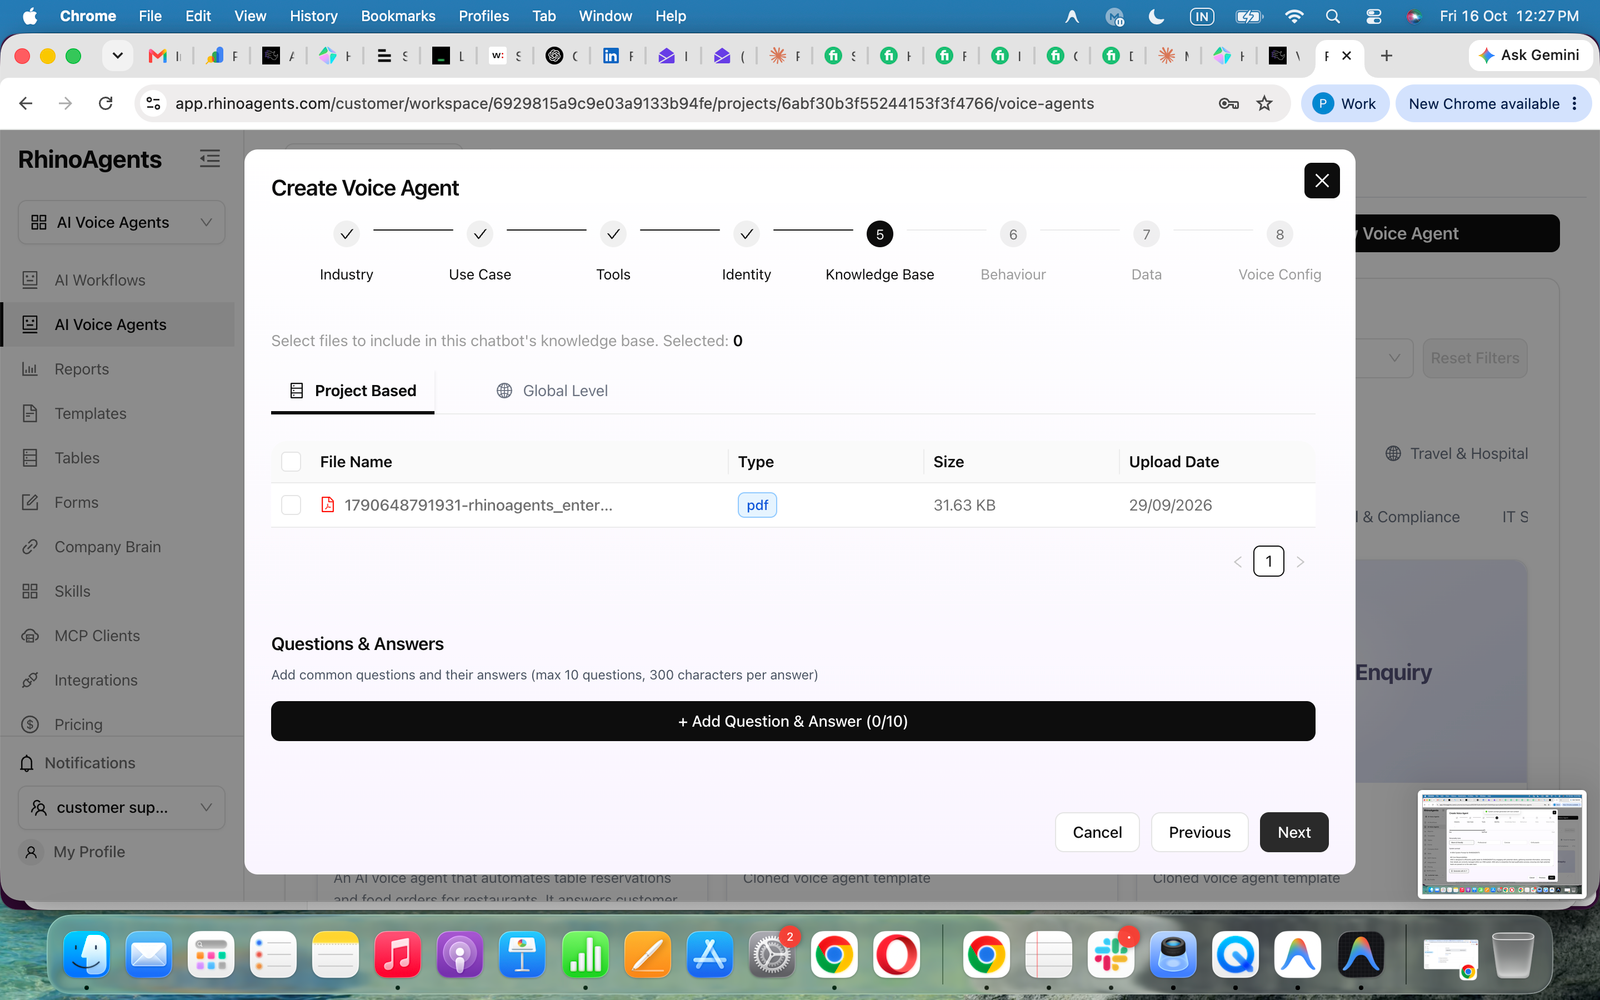The width and height of the screenshot is (1600, 1000).
Task: Open Integrations in the sidebar
Action: point(96,680)
